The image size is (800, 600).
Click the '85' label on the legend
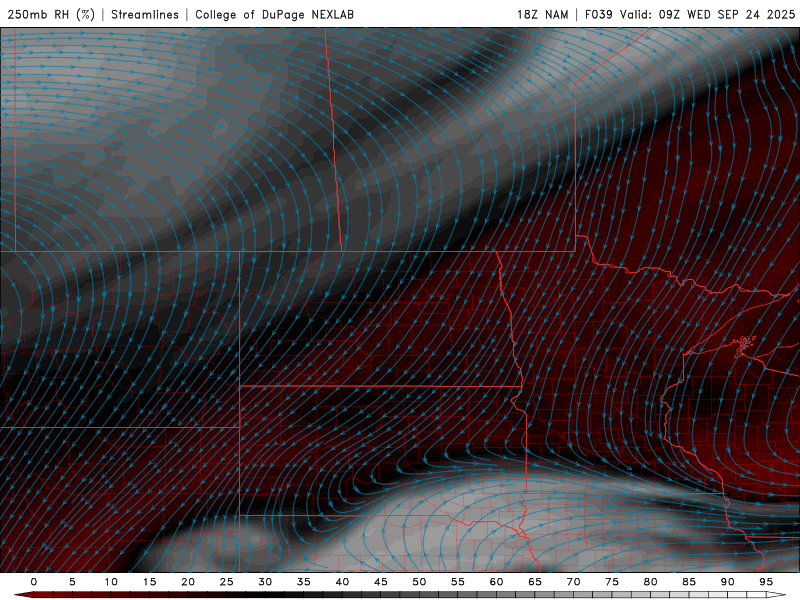[689, 582]
